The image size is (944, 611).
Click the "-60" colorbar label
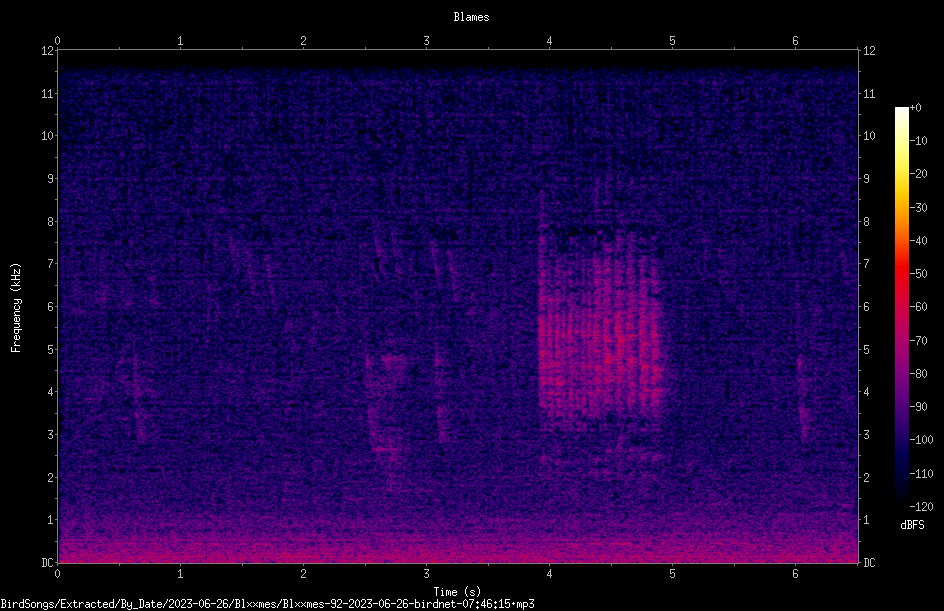point(918,307)
